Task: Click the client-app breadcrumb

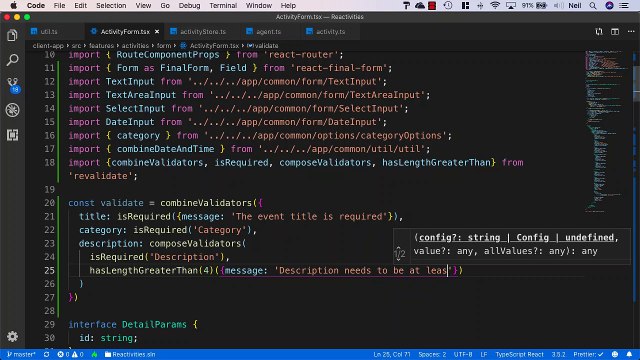Action: pos(48,46)
